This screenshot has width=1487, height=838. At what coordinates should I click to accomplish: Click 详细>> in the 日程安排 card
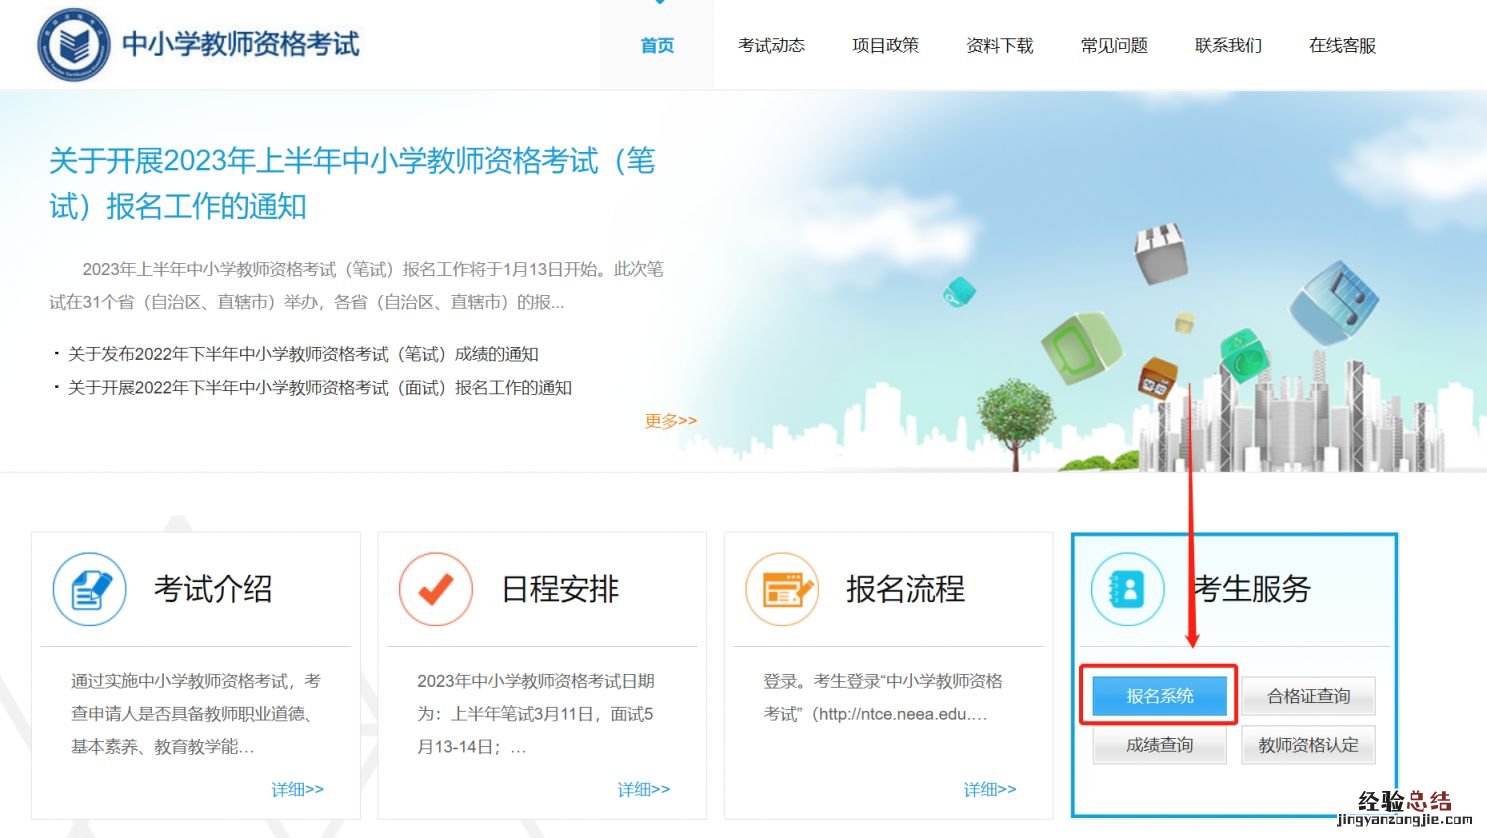(644, 790)
